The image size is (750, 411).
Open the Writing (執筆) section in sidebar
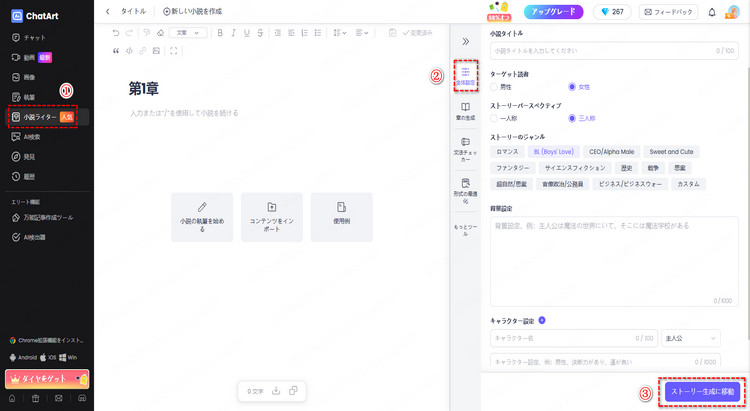pyautogui.click(x=23, y=97)
